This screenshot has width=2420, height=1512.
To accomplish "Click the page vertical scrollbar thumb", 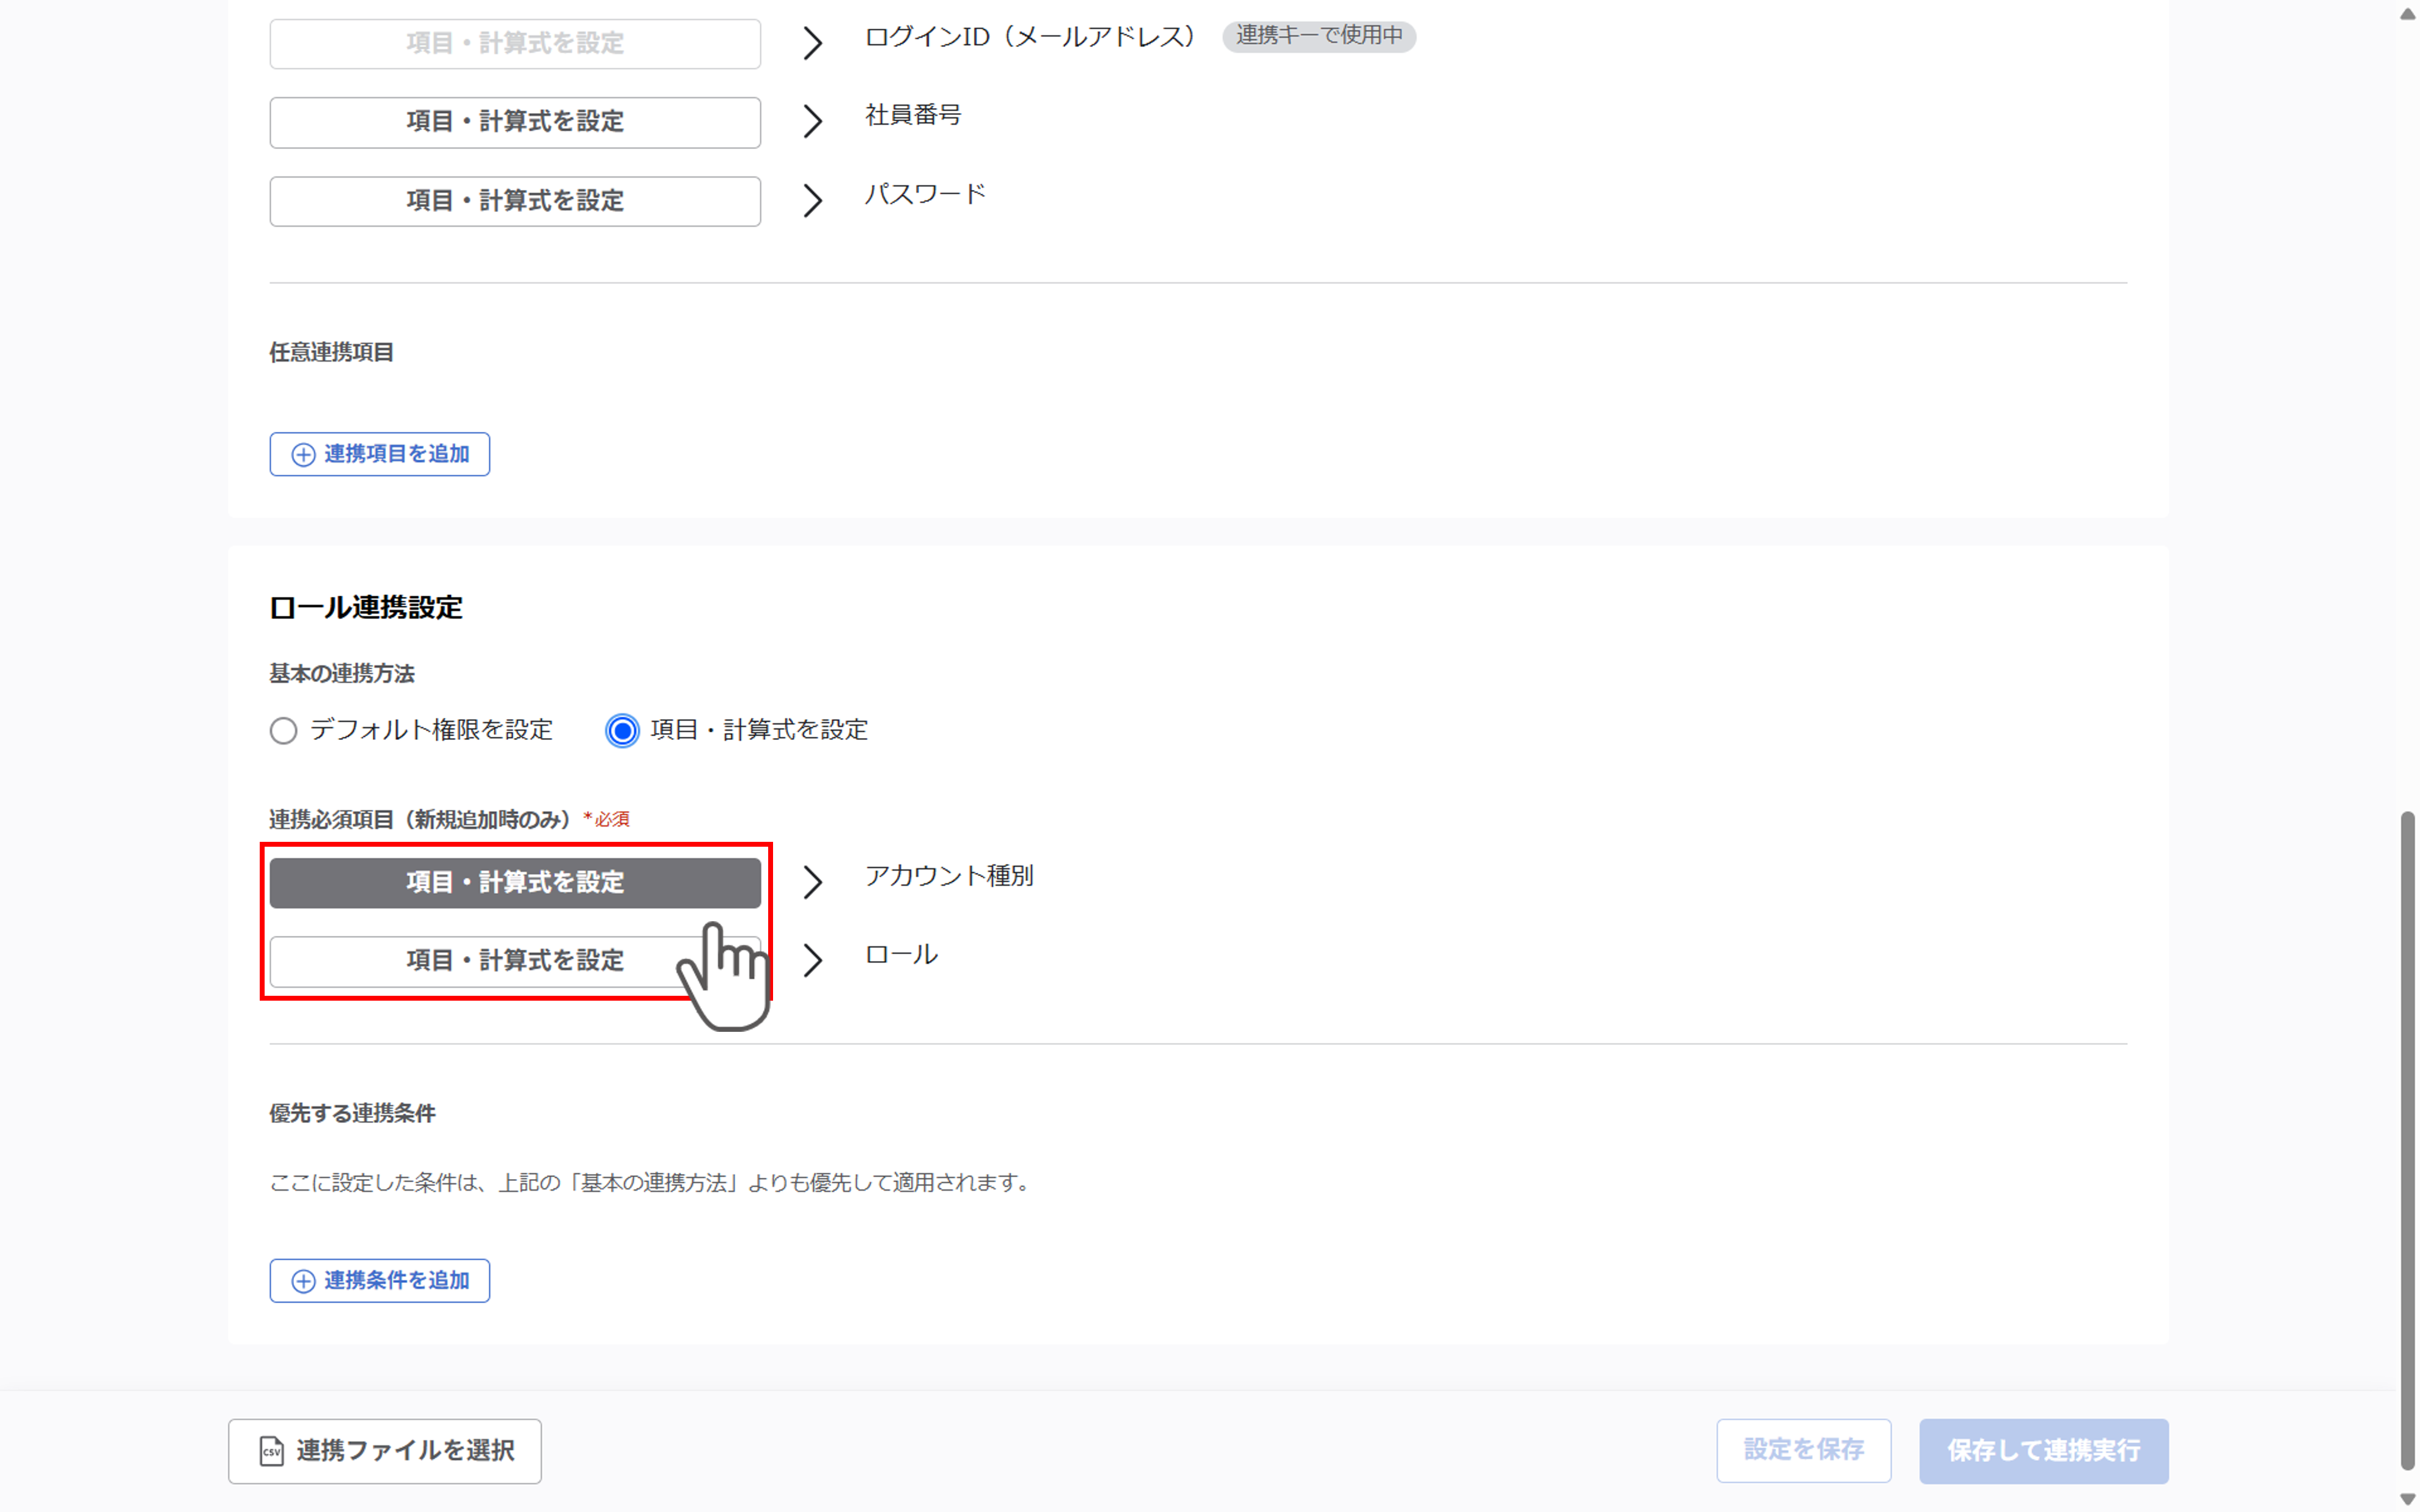I will (x=2408, y=1140).
